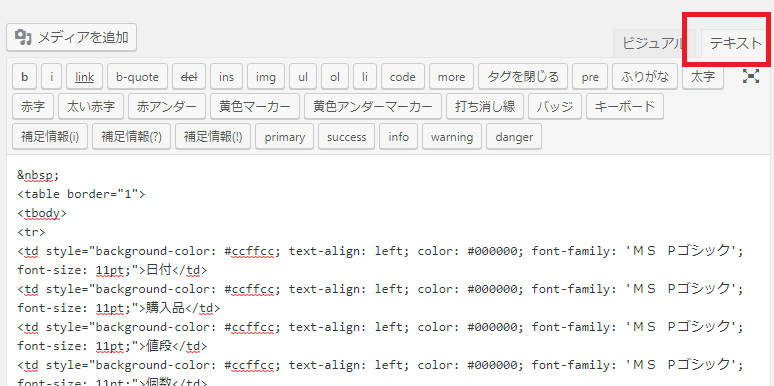The image size is (774, 386).
Task: Insert list item with li button
Action: pyautogui.click(x=365, y=77)
